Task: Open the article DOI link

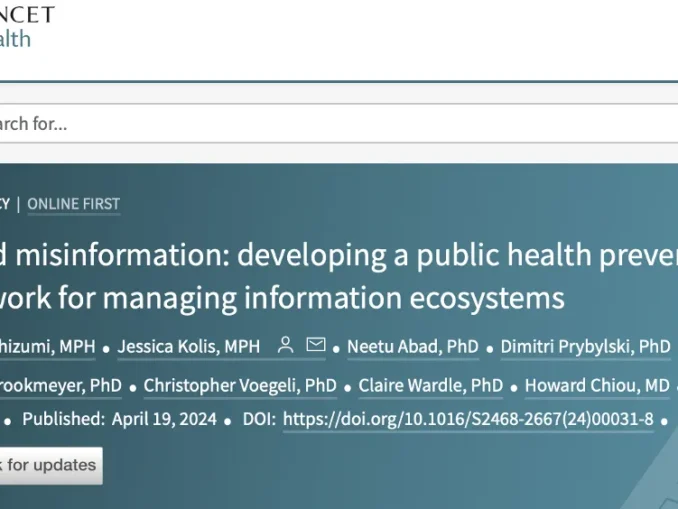Action: [468, 419]
